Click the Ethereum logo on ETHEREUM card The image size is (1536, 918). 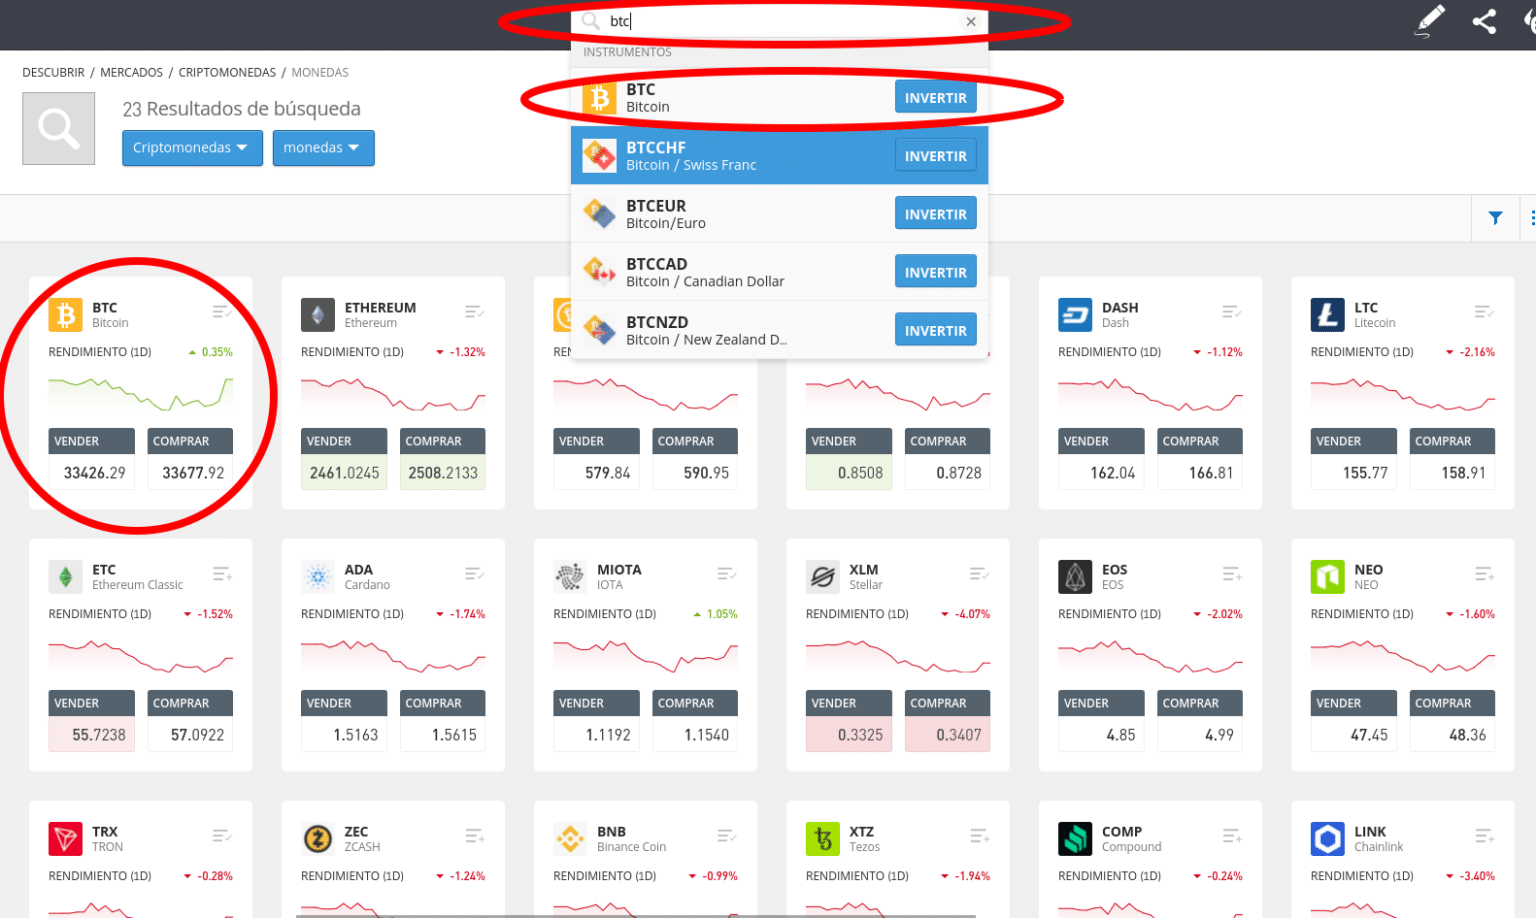click(x=318, y=315)
